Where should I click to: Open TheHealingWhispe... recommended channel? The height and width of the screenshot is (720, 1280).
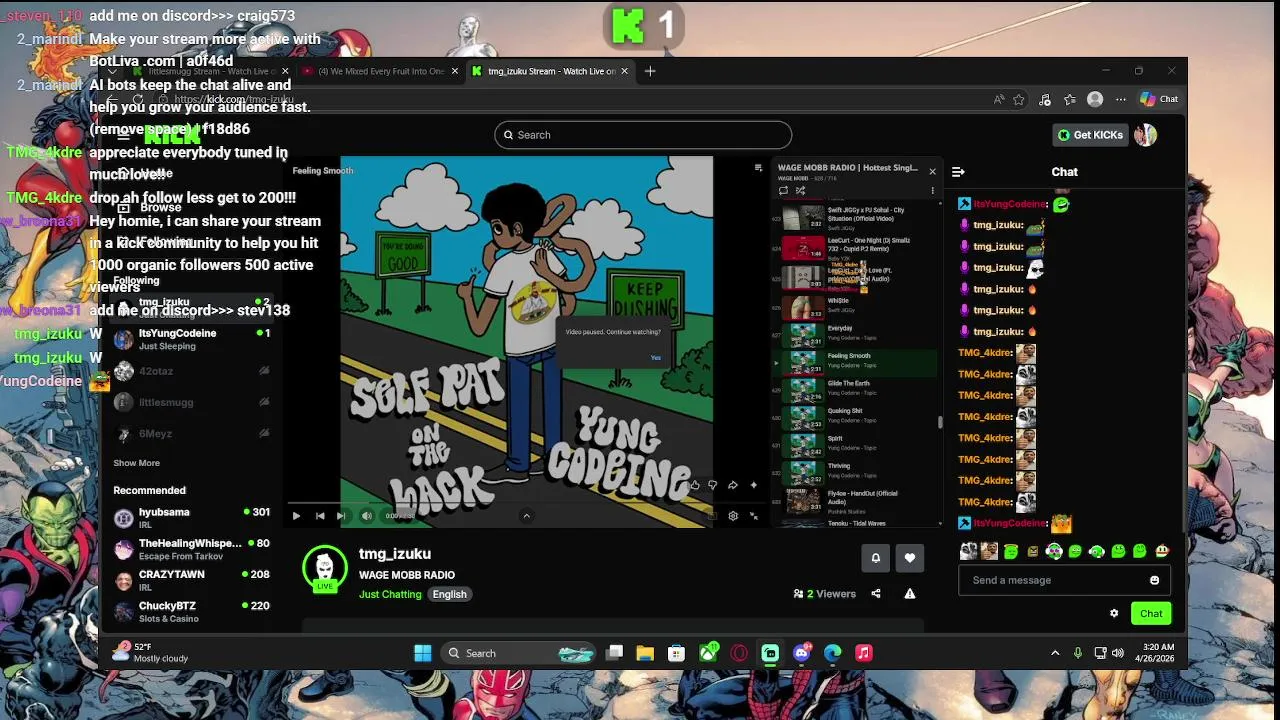click(190, 549)
